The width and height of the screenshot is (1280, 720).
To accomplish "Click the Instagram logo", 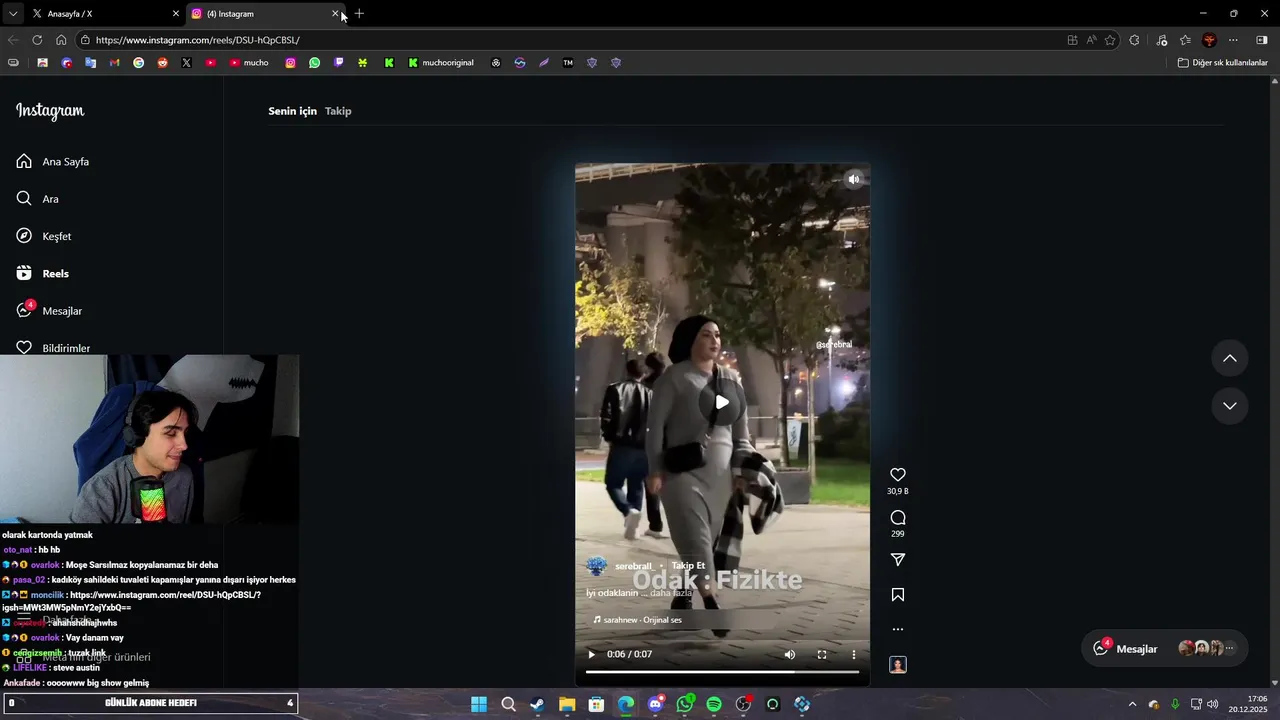I will coord(50,111).
